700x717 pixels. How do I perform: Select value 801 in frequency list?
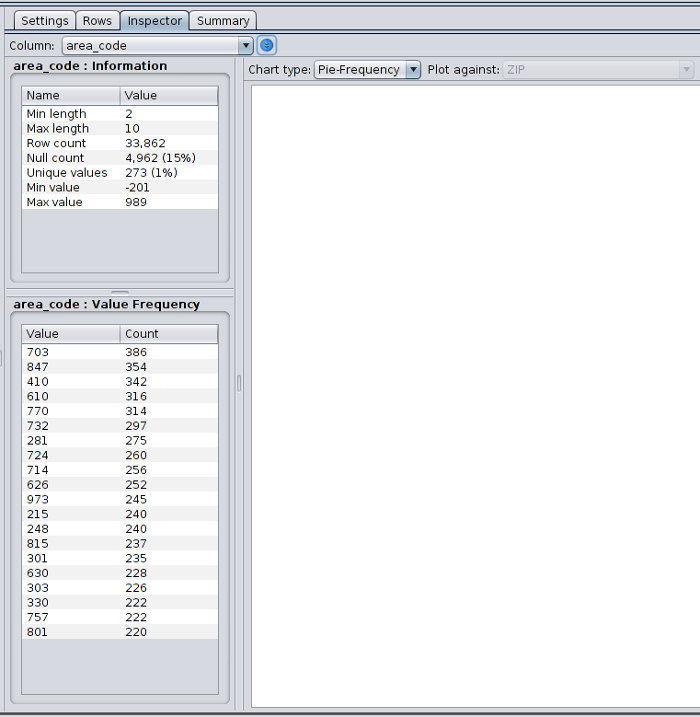click(119, 632)
